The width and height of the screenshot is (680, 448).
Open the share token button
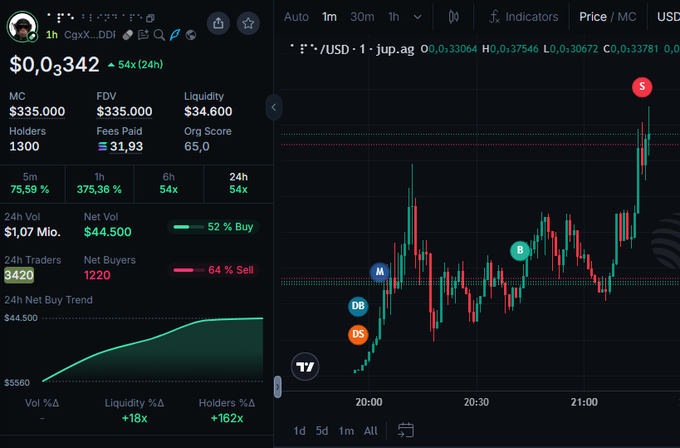tap(218, 23)
